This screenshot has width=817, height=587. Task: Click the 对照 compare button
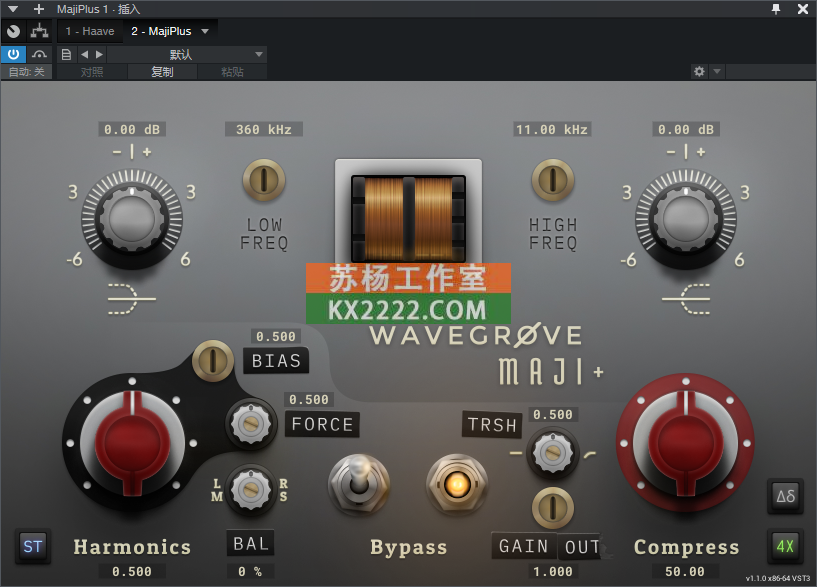click(92, 72)
